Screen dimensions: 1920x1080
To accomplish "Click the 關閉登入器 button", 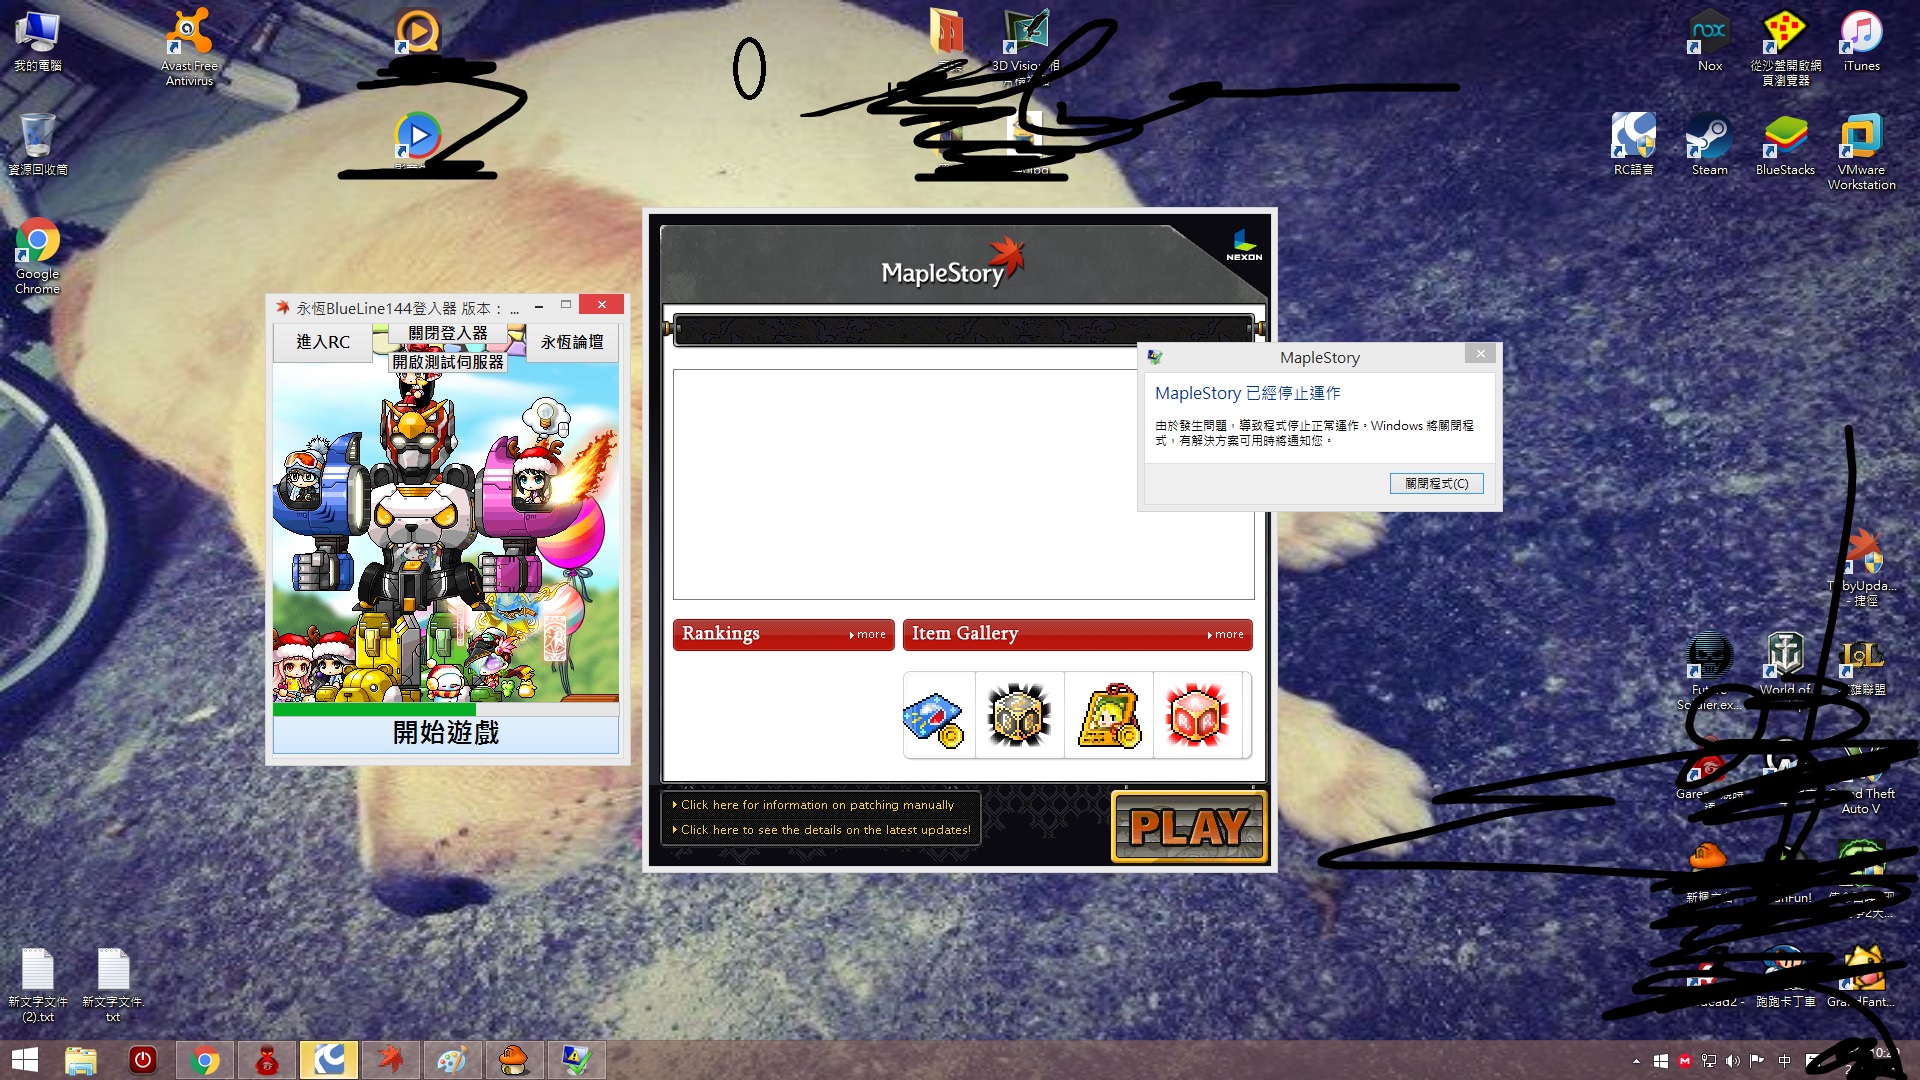I will 448,333.
